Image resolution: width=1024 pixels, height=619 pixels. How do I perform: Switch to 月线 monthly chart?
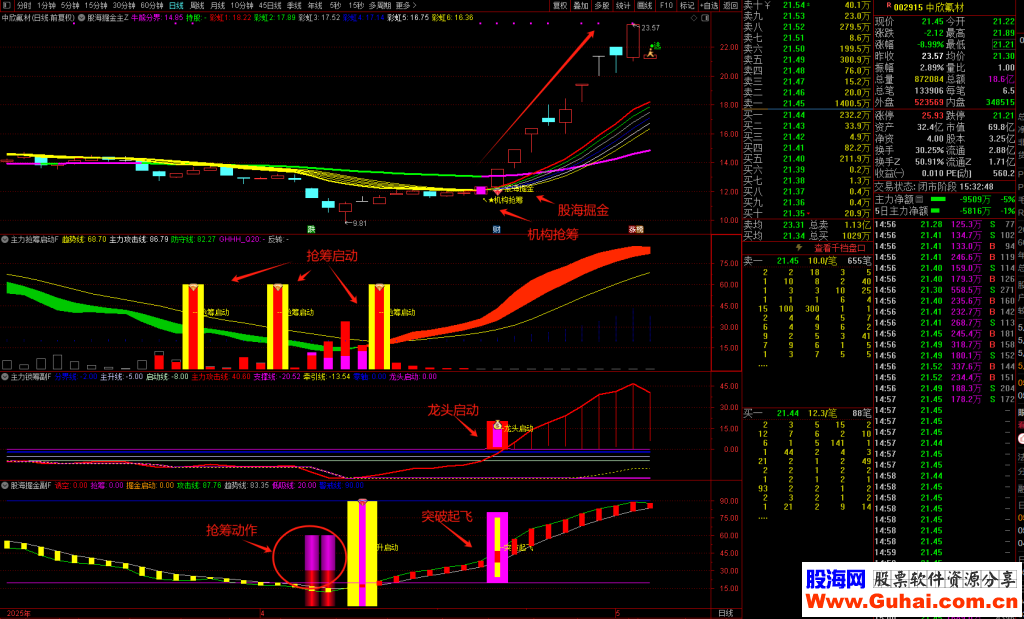[x=217, y=5]
